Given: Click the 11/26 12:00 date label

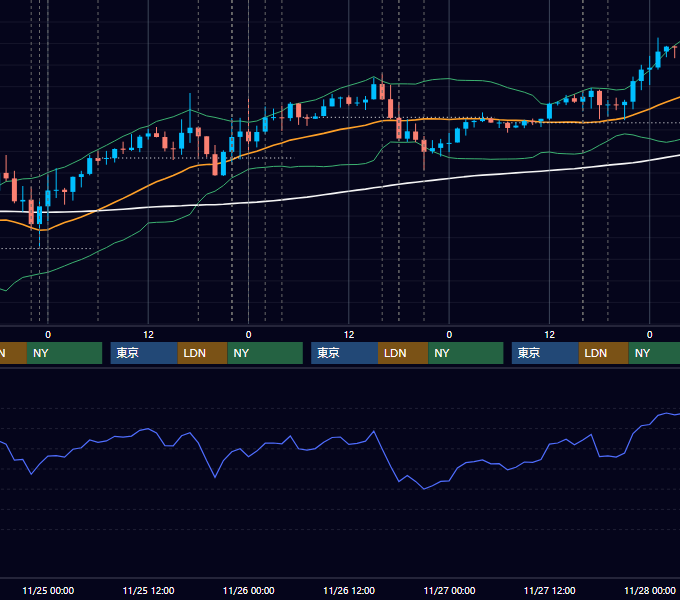Looking at the screenshot, I should tap(349, 590).
